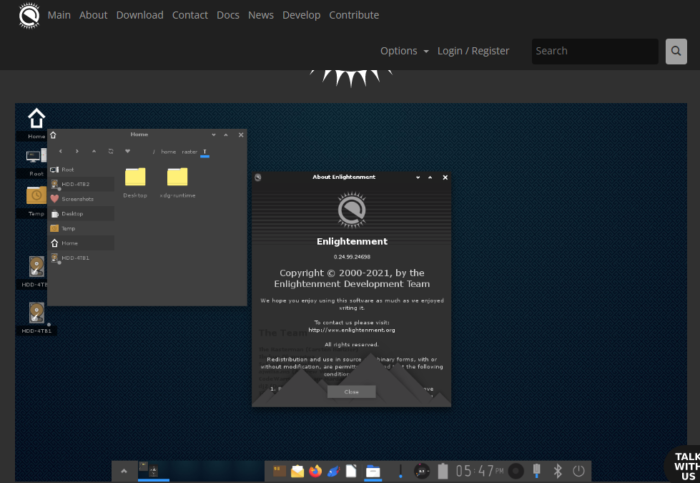Refresh the Home file manager view

coord(111,151)
